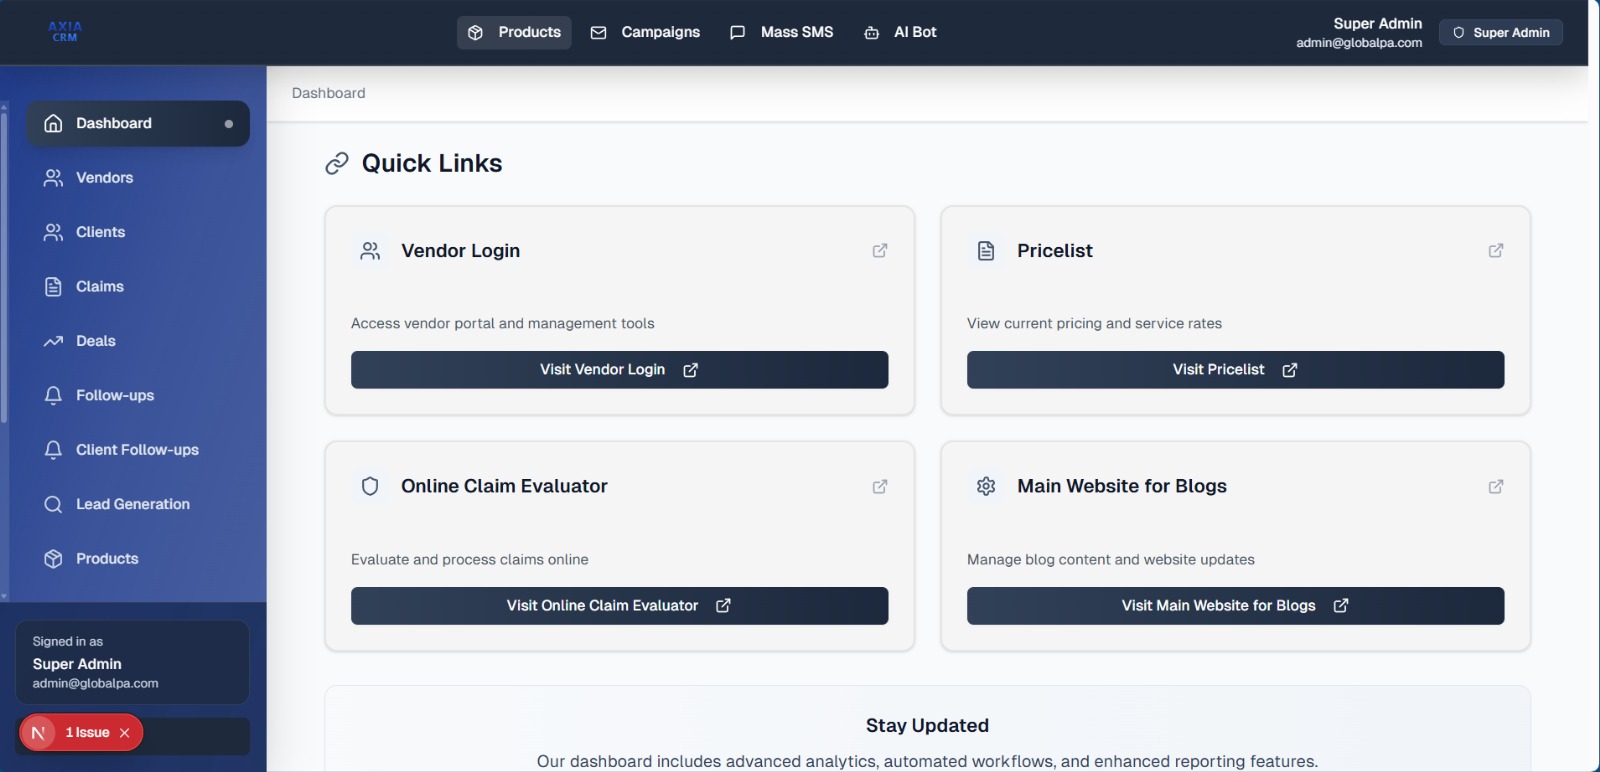Screen dimensions: 1600x772
Task: Click the AXIA CRM logo
Action: tap(65, 32)
